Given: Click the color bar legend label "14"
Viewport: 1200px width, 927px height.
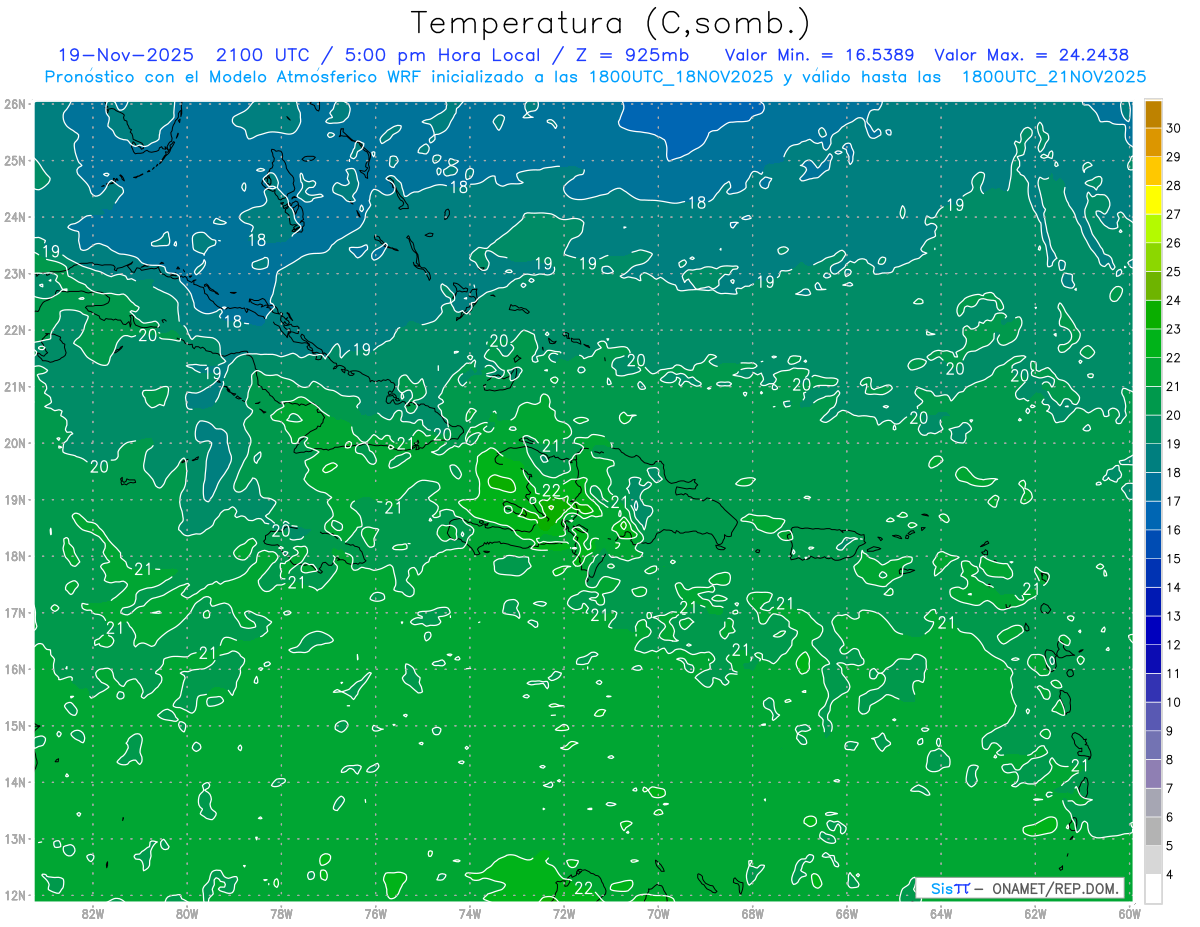Looking at the screenshot, I should (x=1174, y=587).
